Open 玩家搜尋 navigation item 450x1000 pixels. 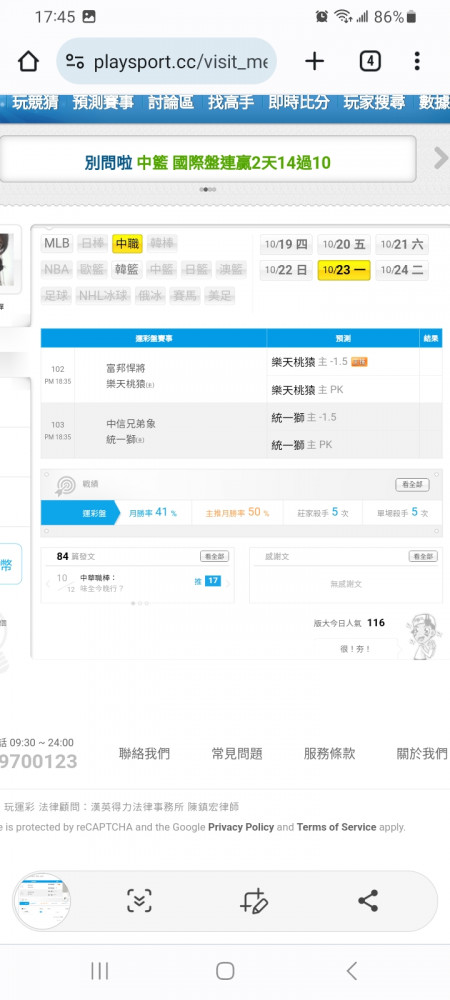[374, 102]
